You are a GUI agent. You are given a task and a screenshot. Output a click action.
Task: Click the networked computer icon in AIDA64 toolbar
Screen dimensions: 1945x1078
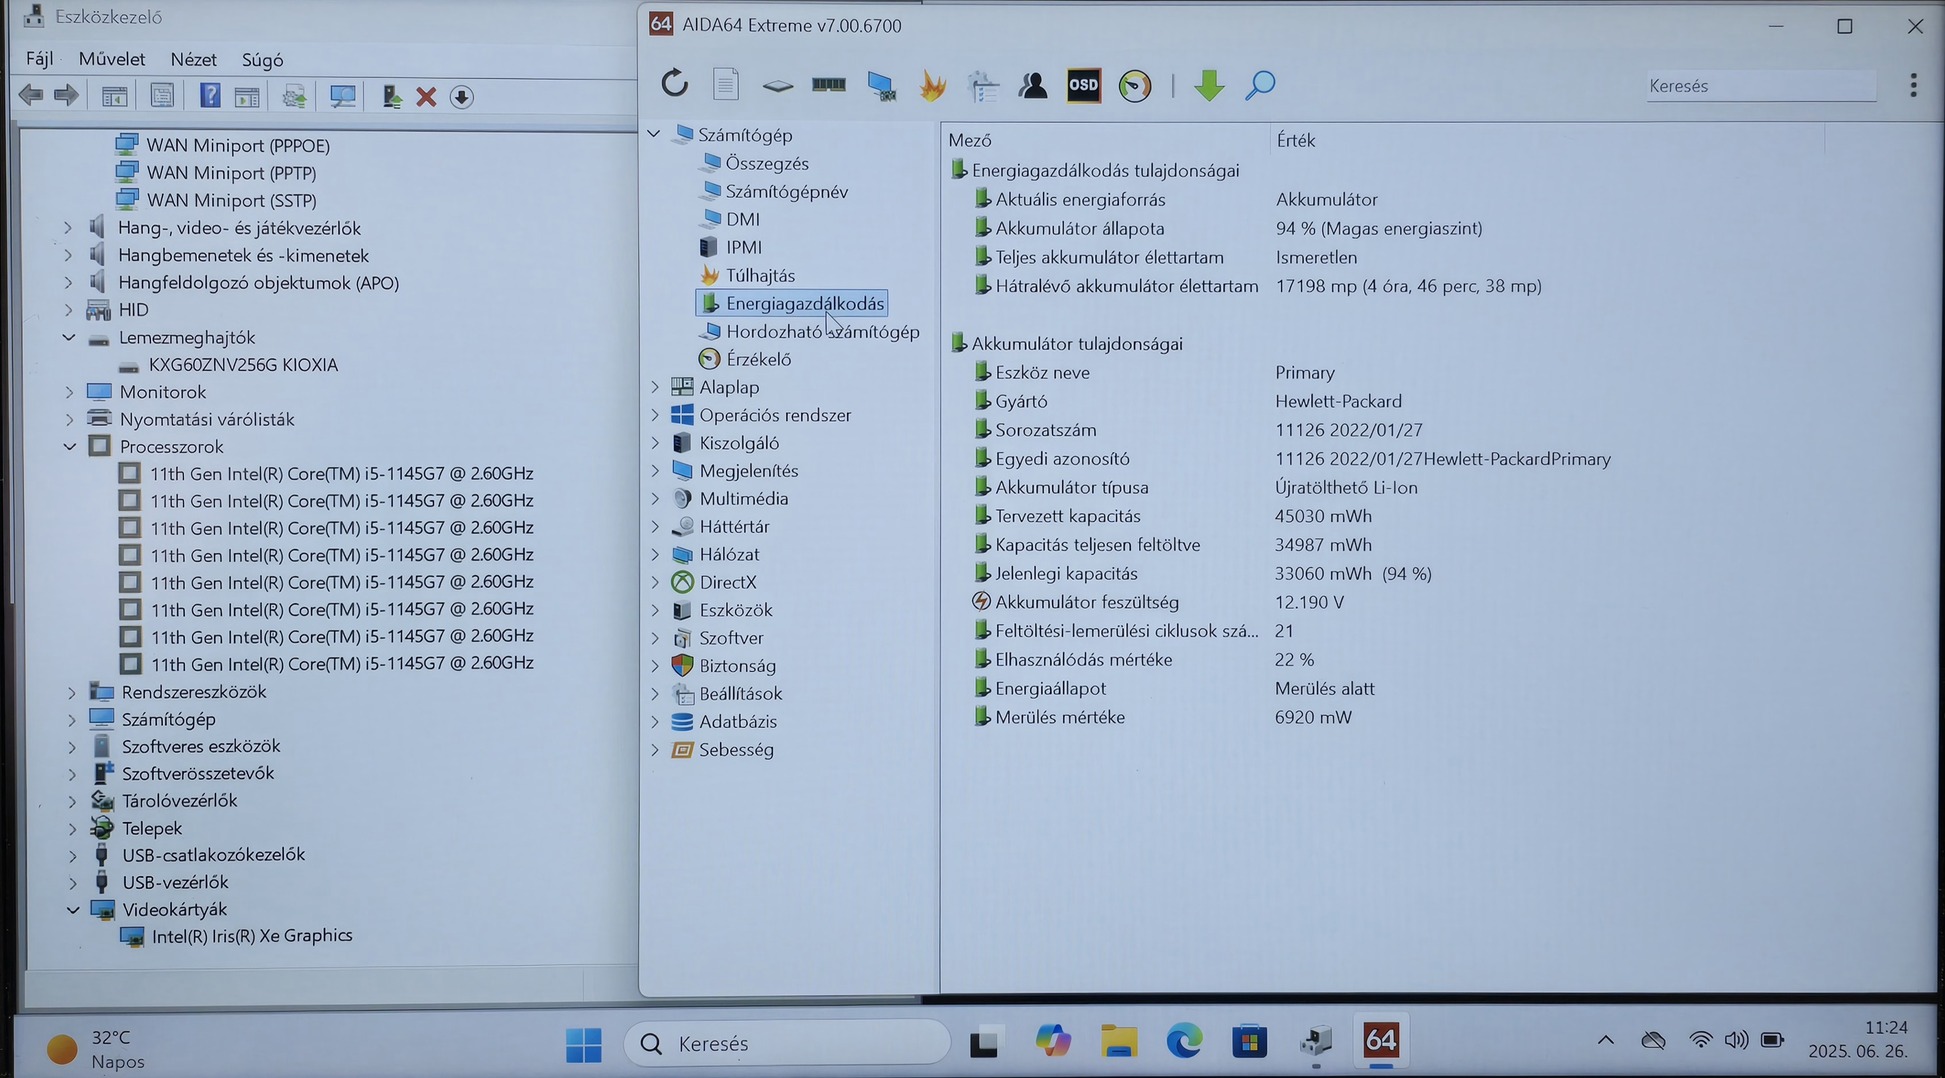click(x=881, y=86)
